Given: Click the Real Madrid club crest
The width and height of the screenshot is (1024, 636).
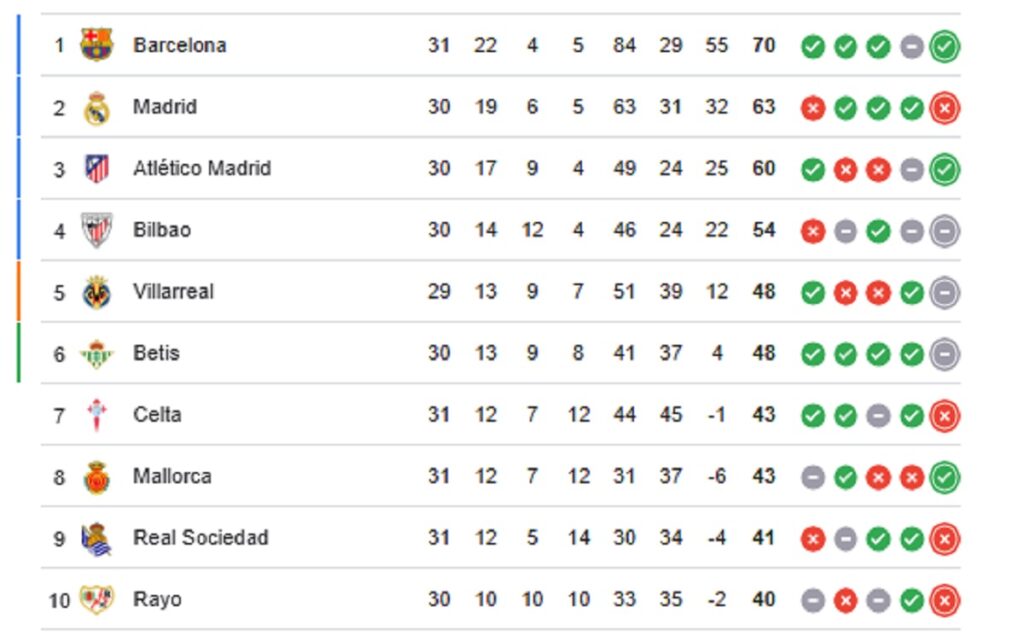Looking at the screenshot, I should click(97, 107).
